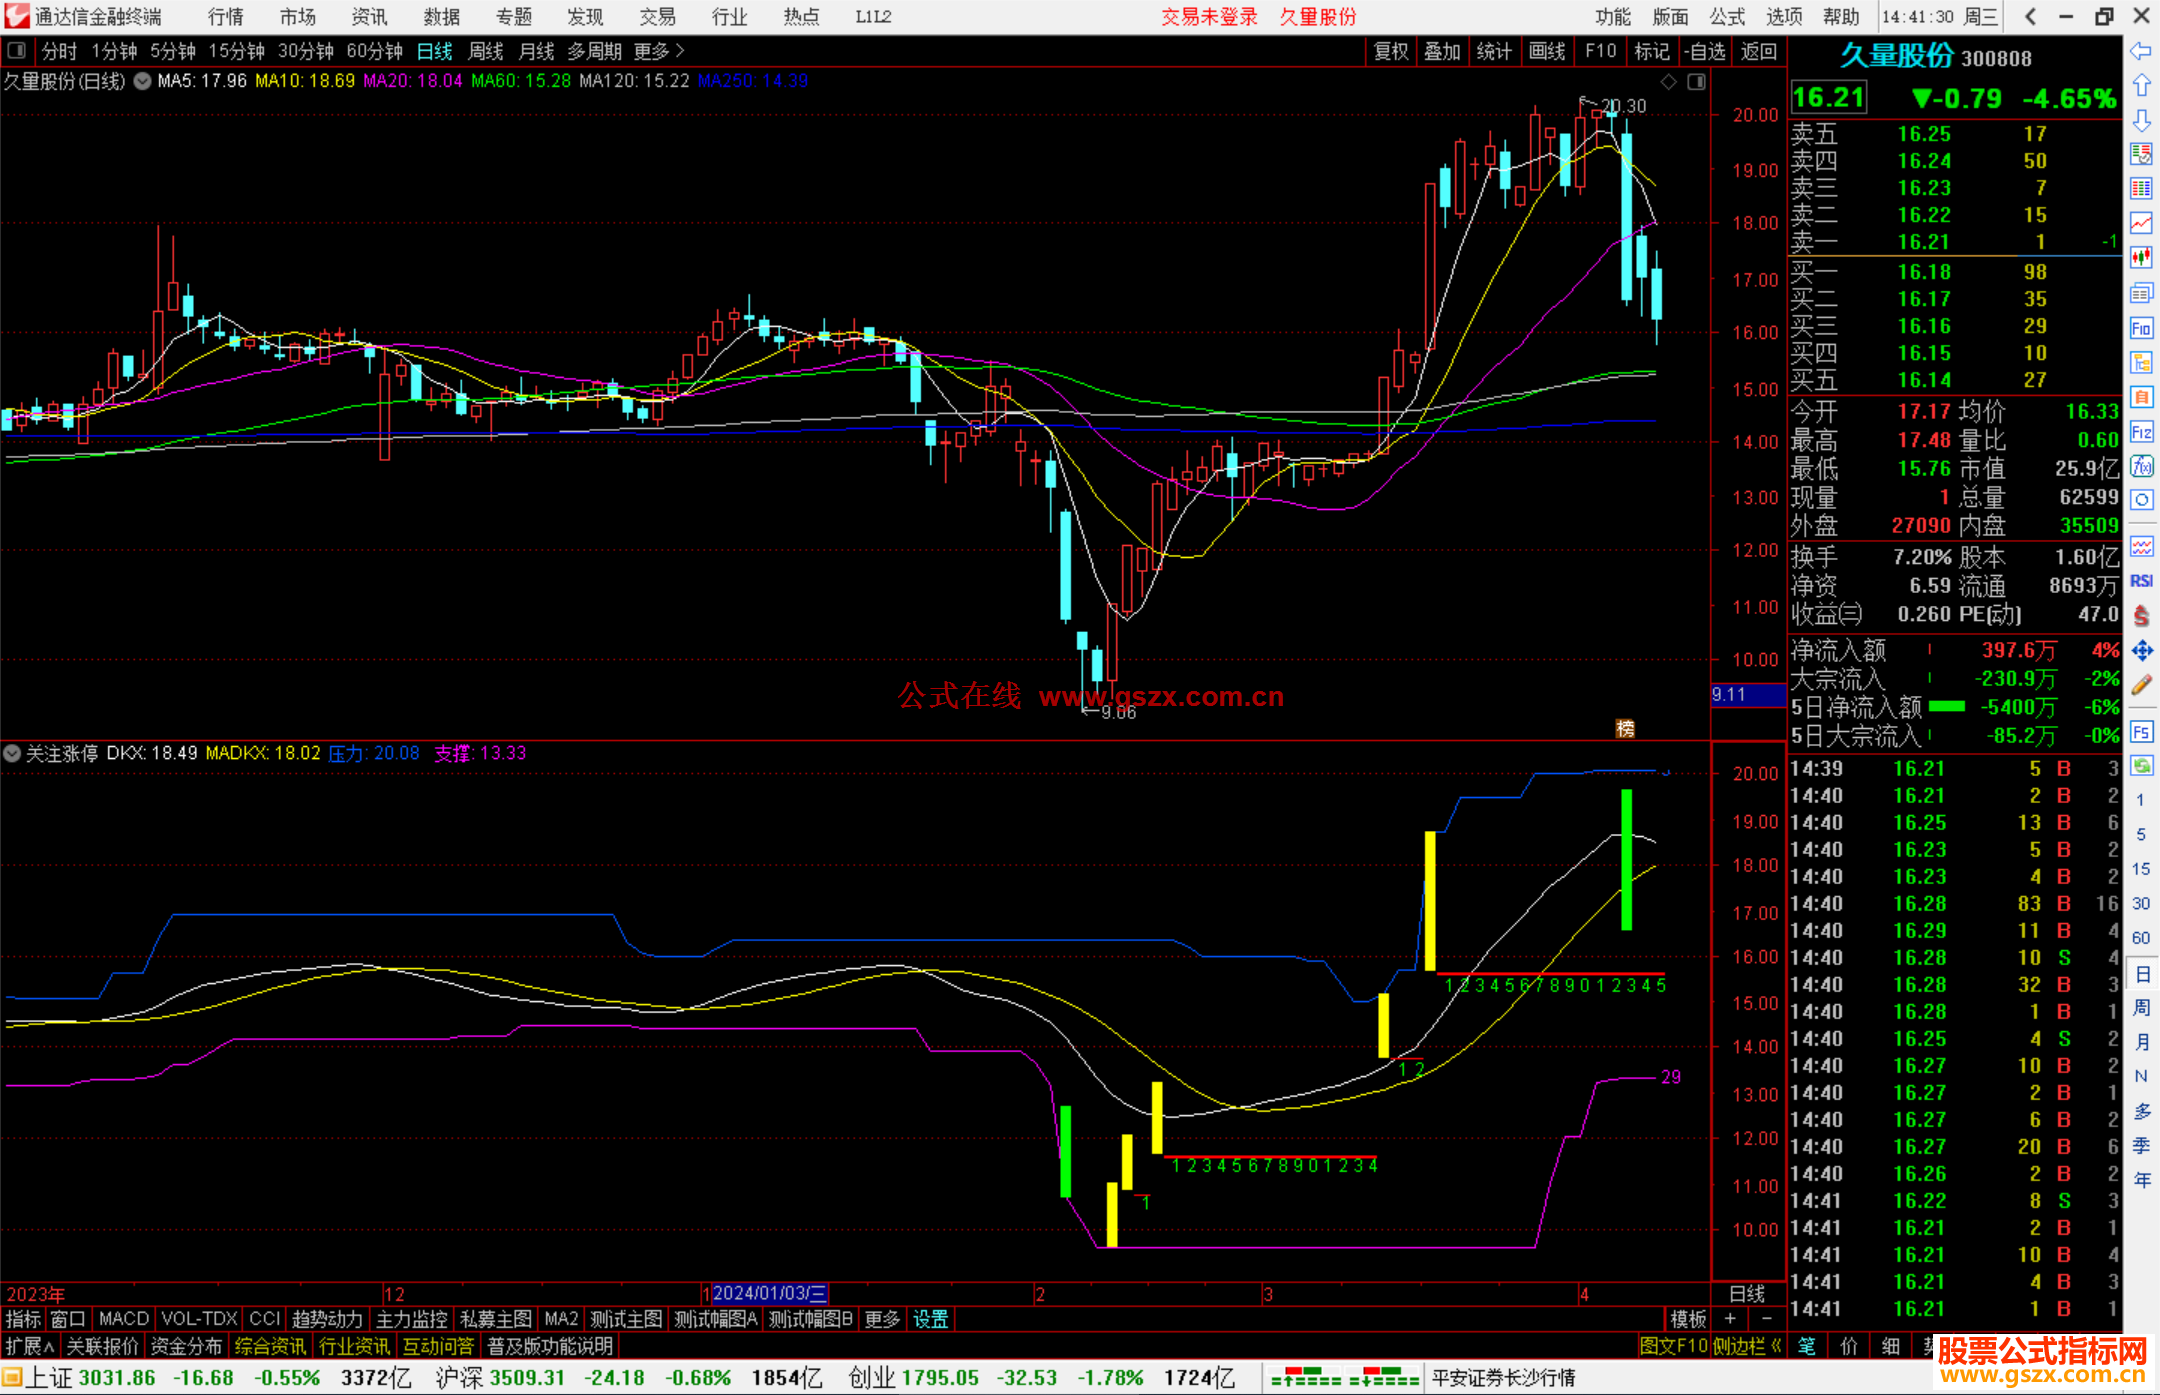This screenshot has height=1395, width=2160.
Task: Click the plus zoom button beside 模板
Action: [1730, 1319]
